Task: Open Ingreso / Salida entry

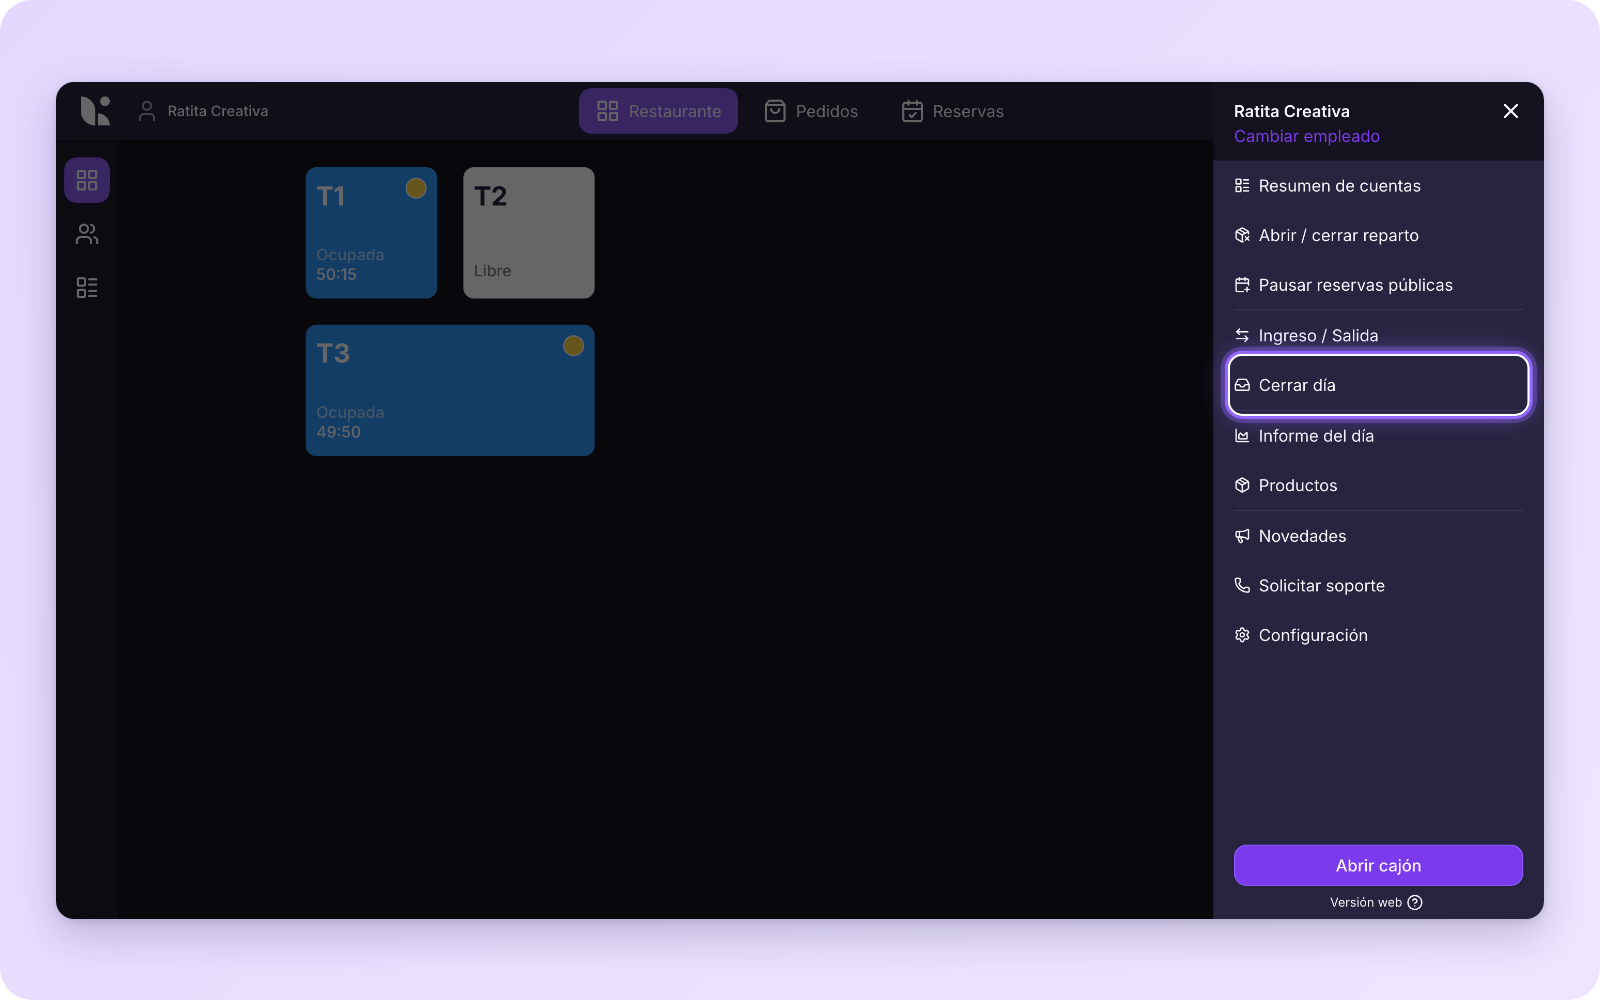Action: pos(1379,335)
